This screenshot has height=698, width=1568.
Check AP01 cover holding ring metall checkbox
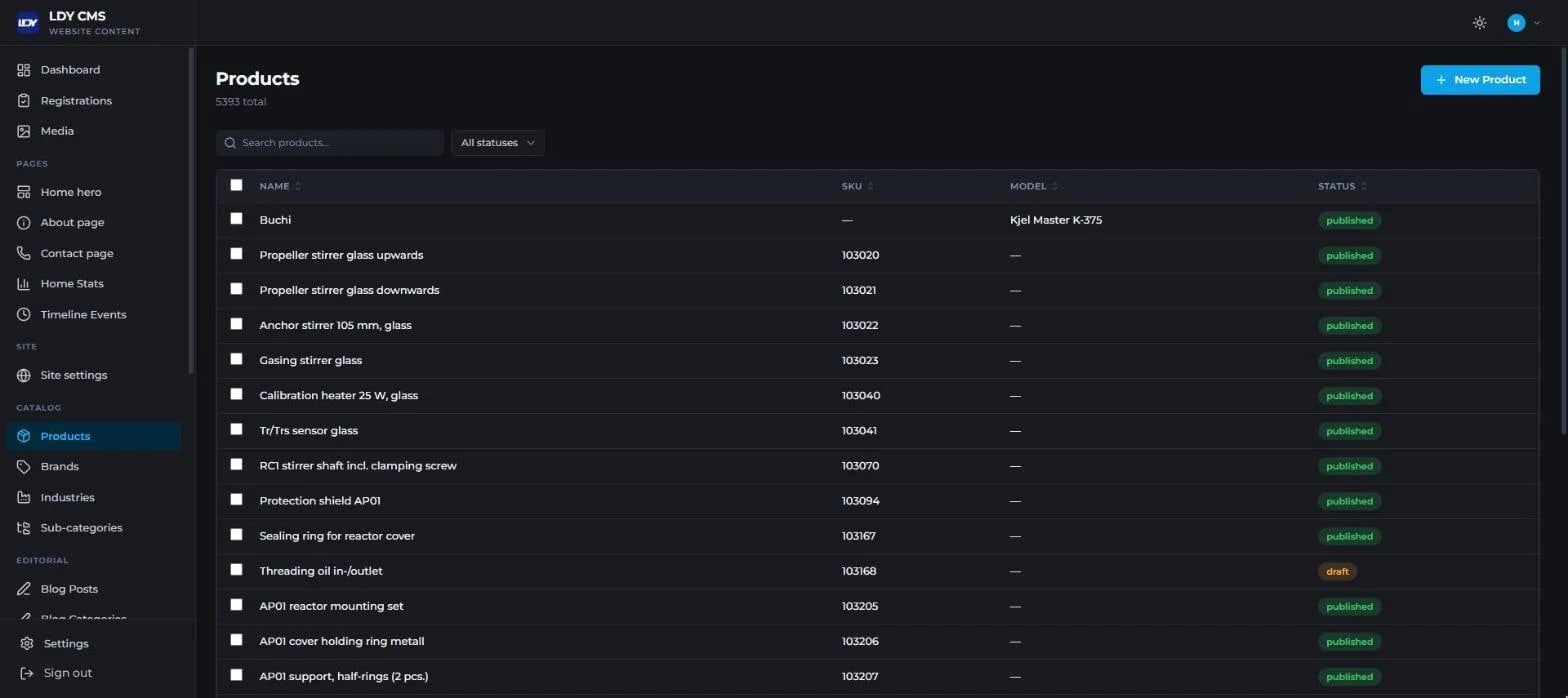coord(236,639)
